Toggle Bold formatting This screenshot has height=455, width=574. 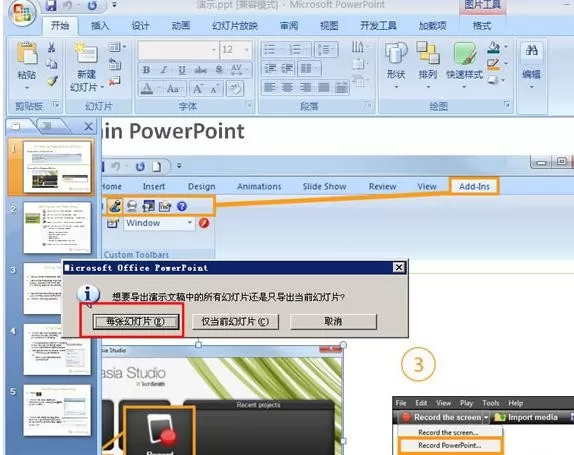click(146, 70)
